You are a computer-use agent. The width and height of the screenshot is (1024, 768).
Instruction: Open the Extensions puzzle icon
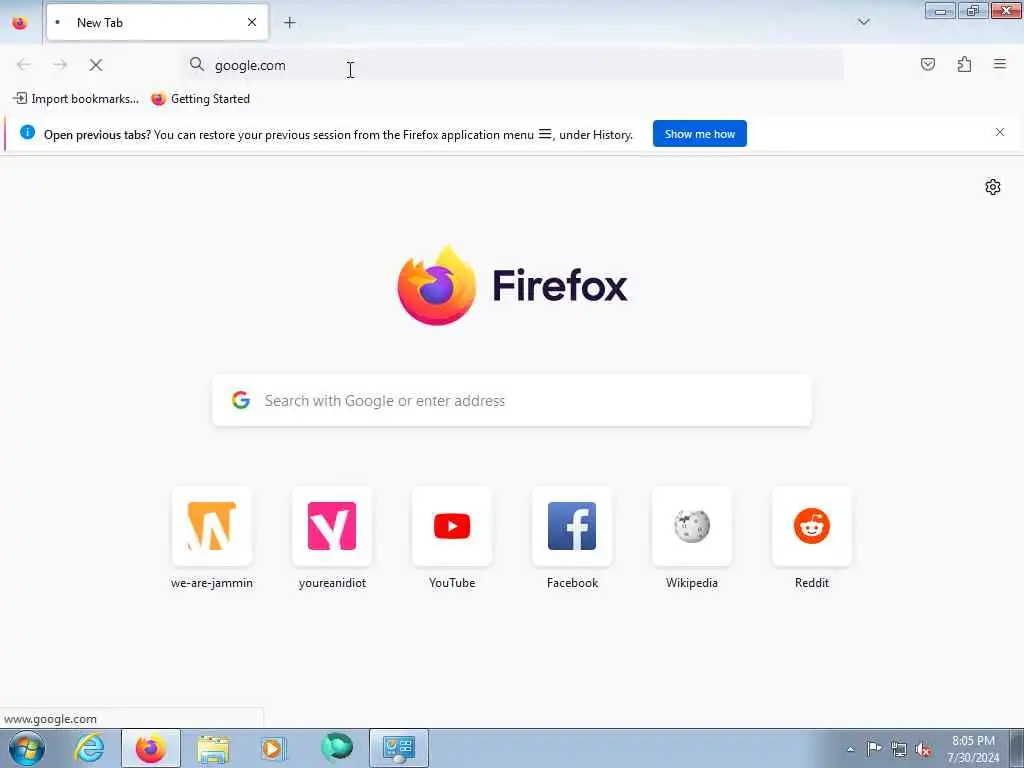pyautogui.click(x=964, y=64)
